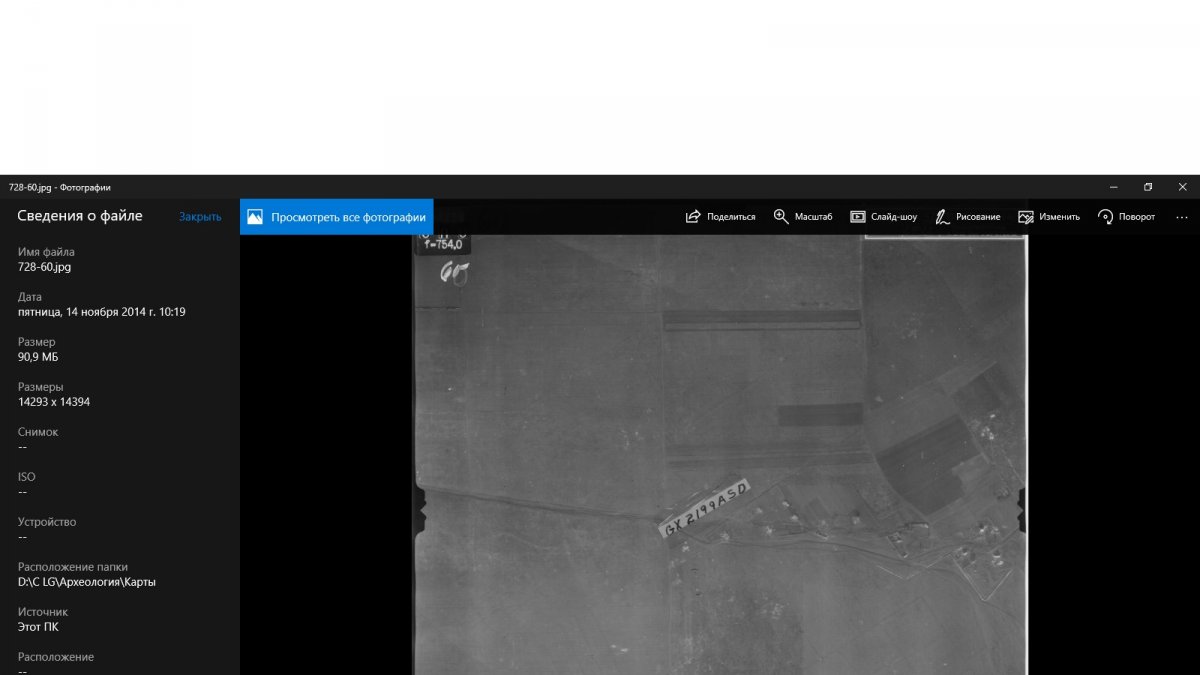Open the three-dot more options menu
1200x675 pixels.
(x=1181, y=217)
